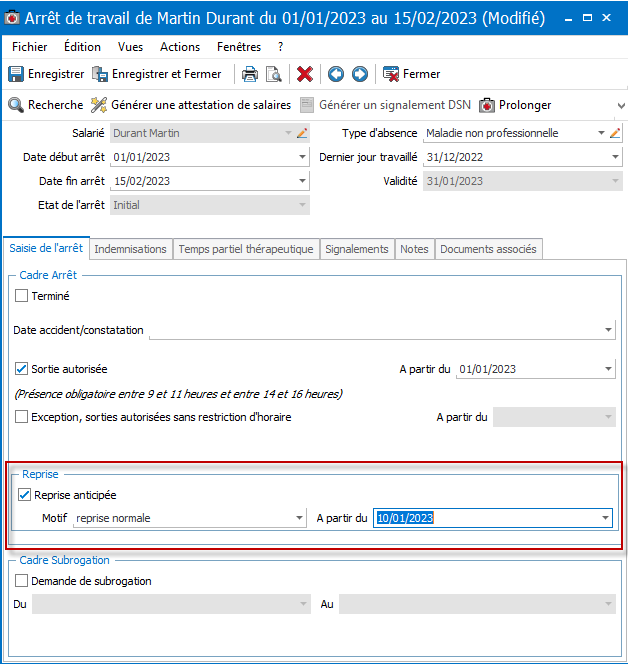Open the ? help menu

280,47
